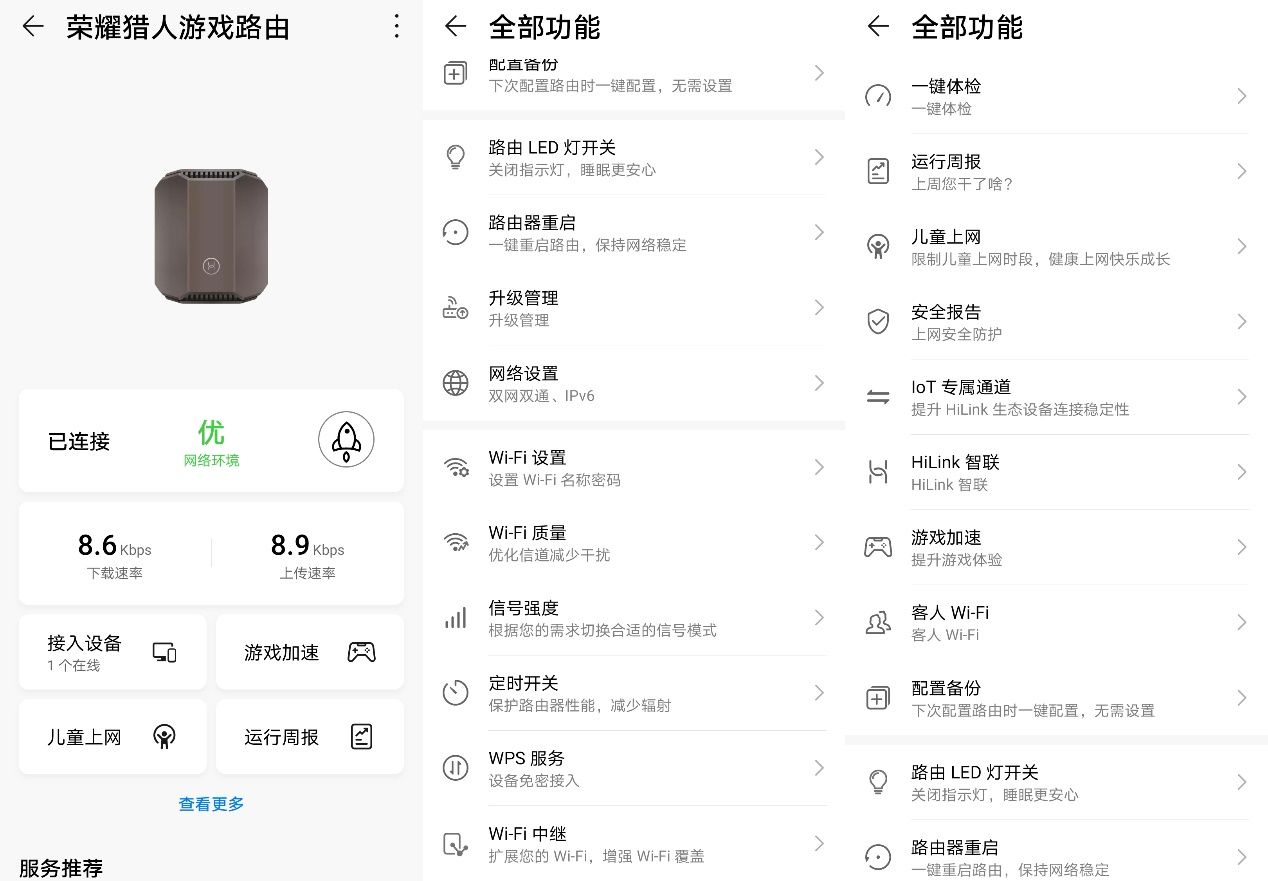Open the 客人 Wi-Fi entry
Screen dimensions: 1268x881
[x=1056, y=622]
